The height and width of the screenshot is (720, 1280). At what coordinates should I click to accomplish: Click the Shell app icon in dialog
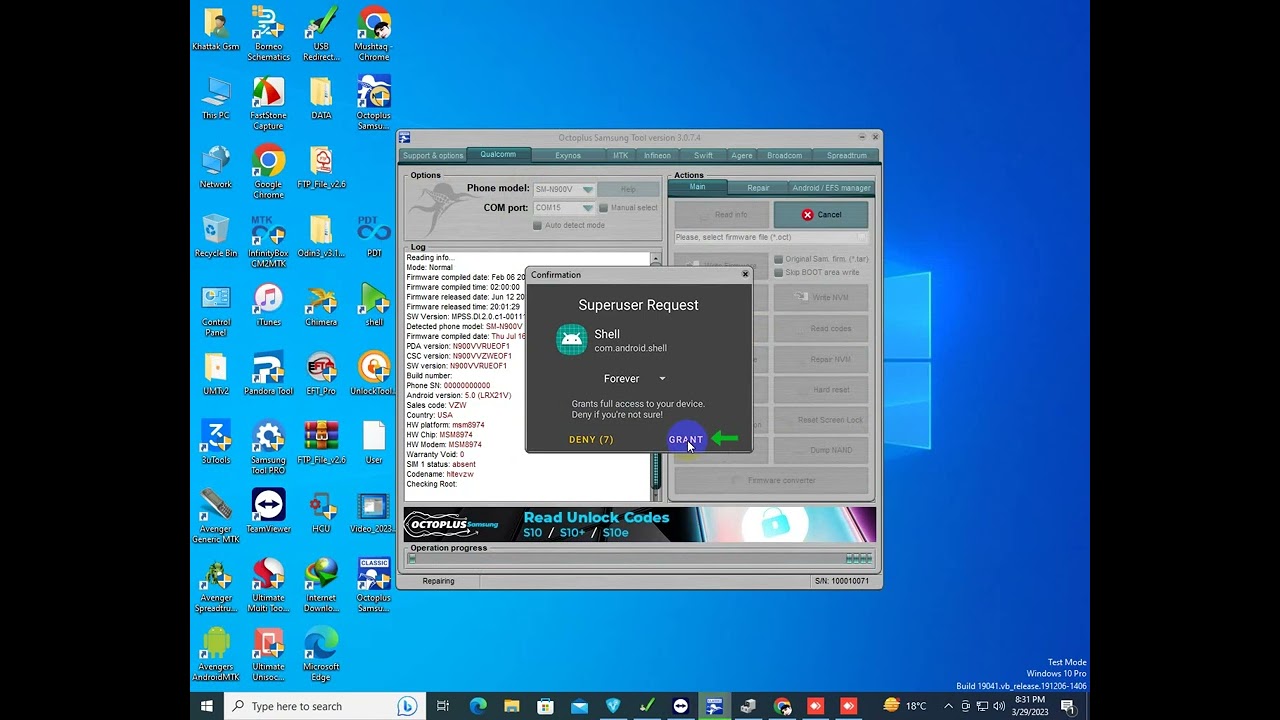pos(571,340)
